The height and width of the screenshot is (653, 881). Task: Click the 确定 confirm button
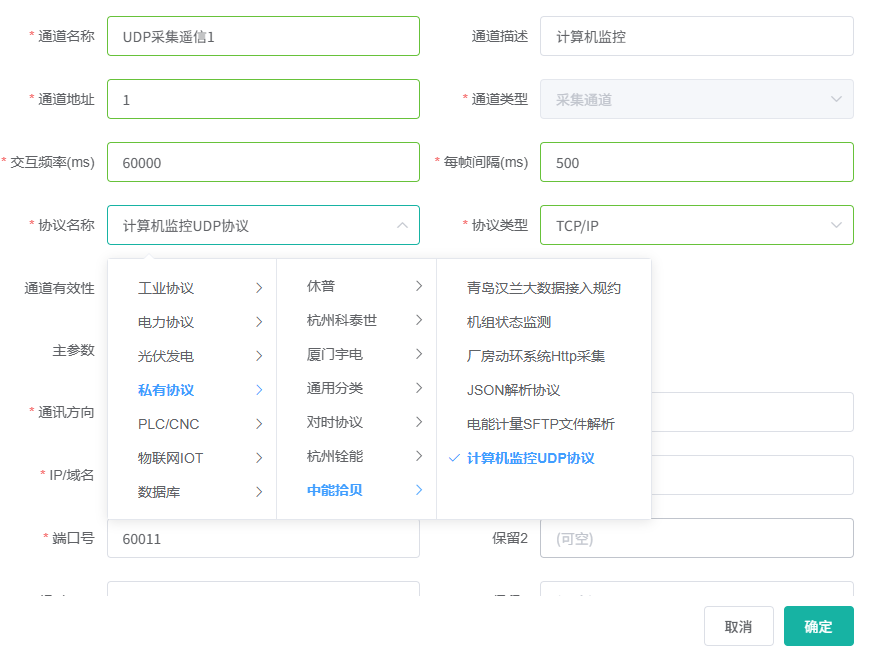point(818,626)
